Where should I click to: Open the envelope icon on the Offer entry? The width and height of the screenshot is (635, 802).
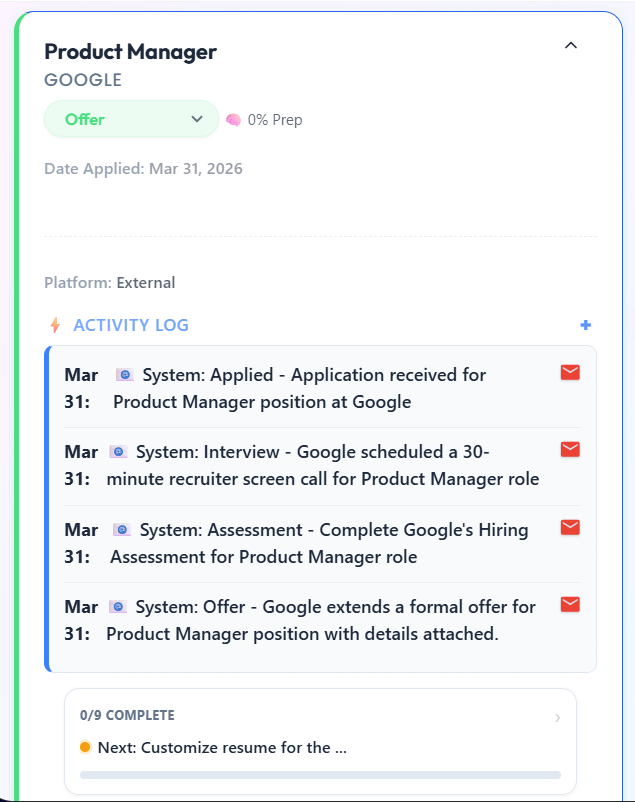pyautogui.click(x=569, y=605)
